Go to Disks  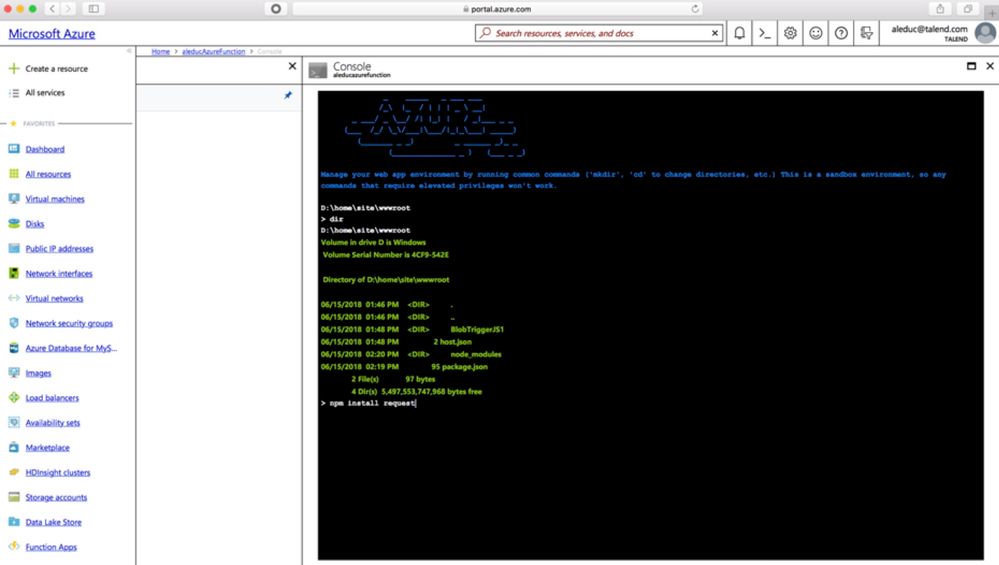35,224
